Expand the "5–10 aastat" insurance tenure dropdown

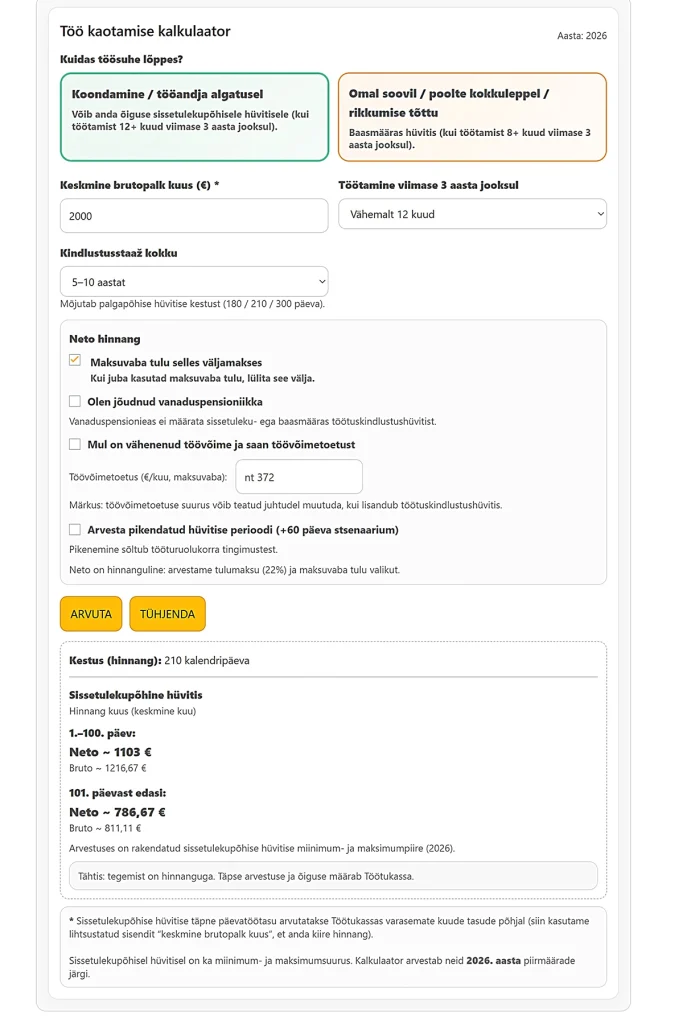(194, 282)
